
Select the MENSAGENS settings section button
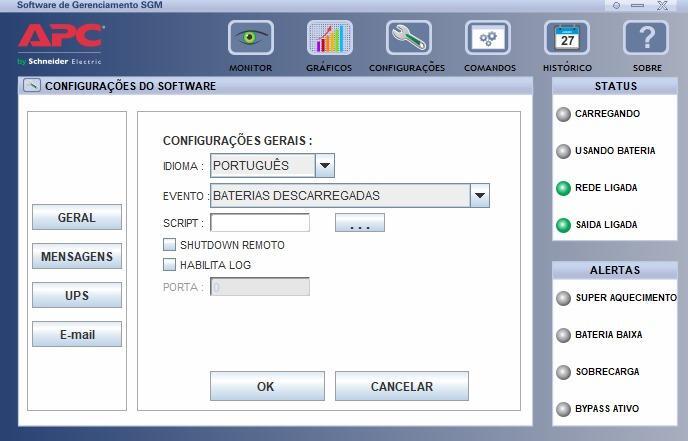[x=77, y=256]
